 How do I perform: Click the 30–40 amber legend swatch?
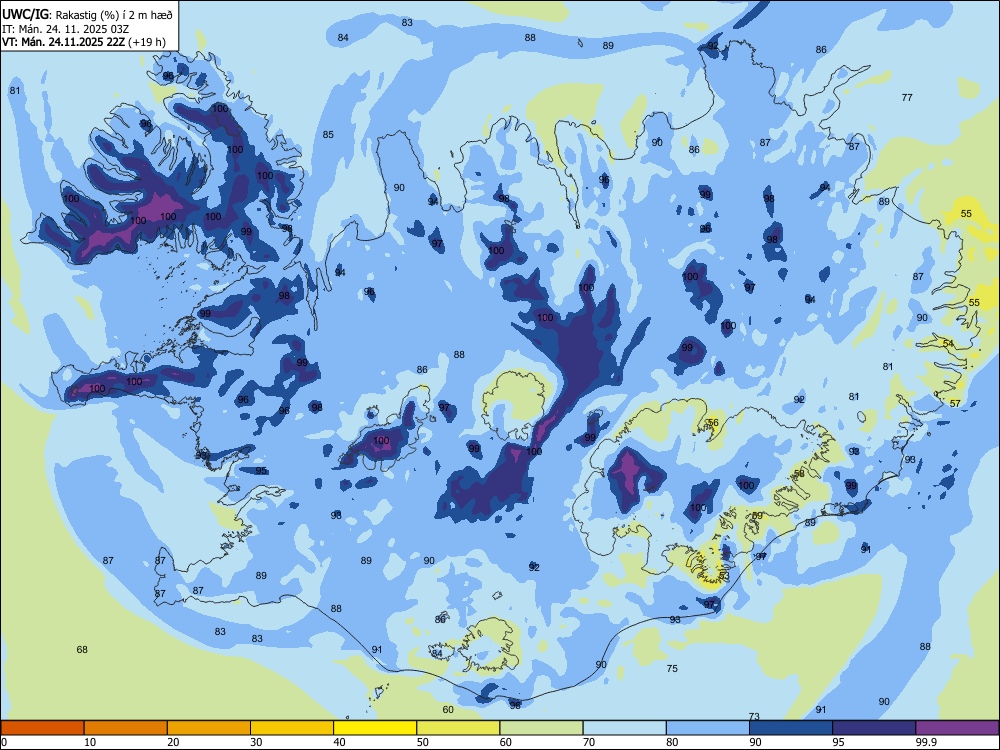[x=292, y=728]
